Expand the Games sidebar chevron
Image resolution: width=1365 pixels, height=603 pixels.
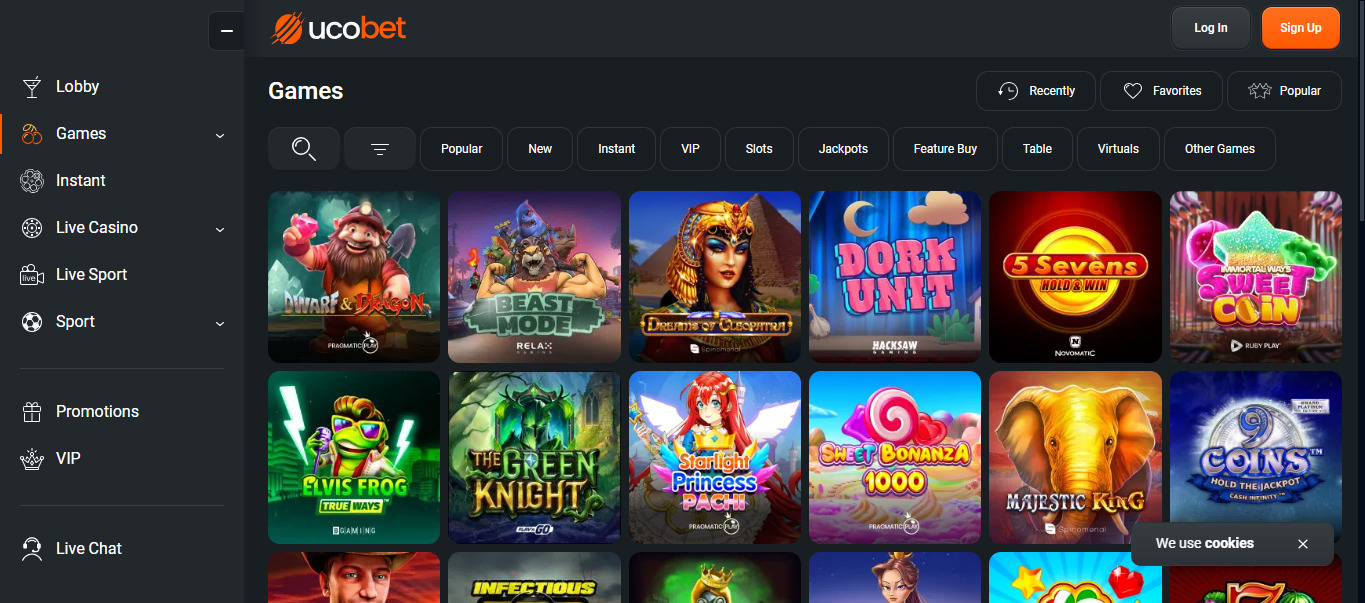[x=220, y=135]
